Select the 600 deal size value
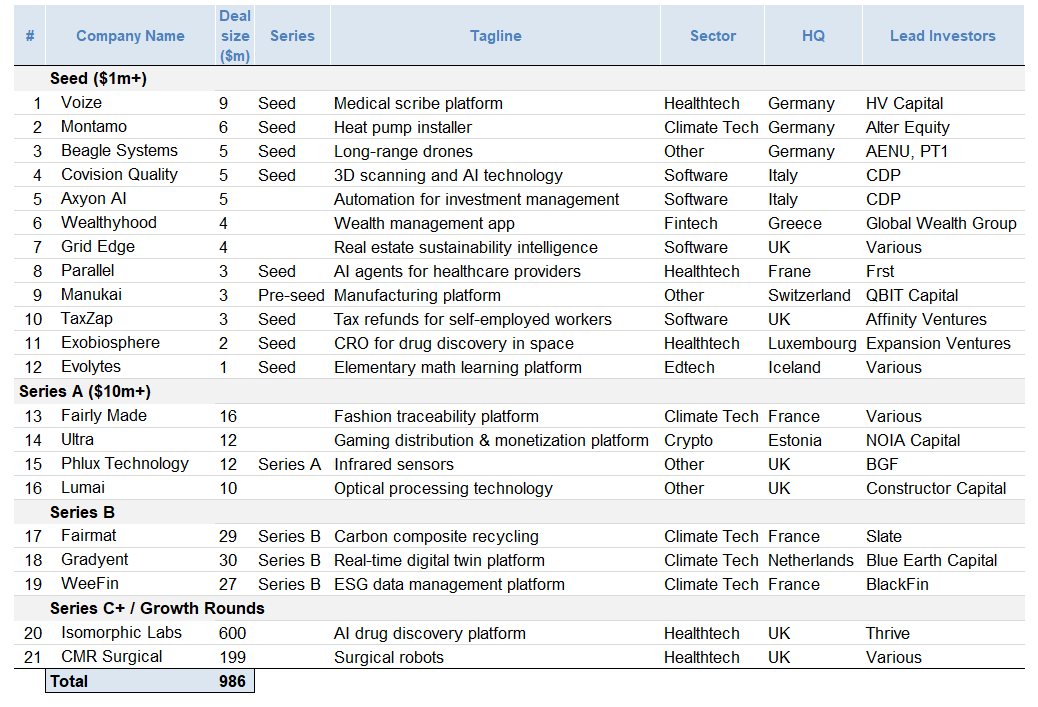The height and width of the screenshot is (707, 1038). click(x=232, y=634)
